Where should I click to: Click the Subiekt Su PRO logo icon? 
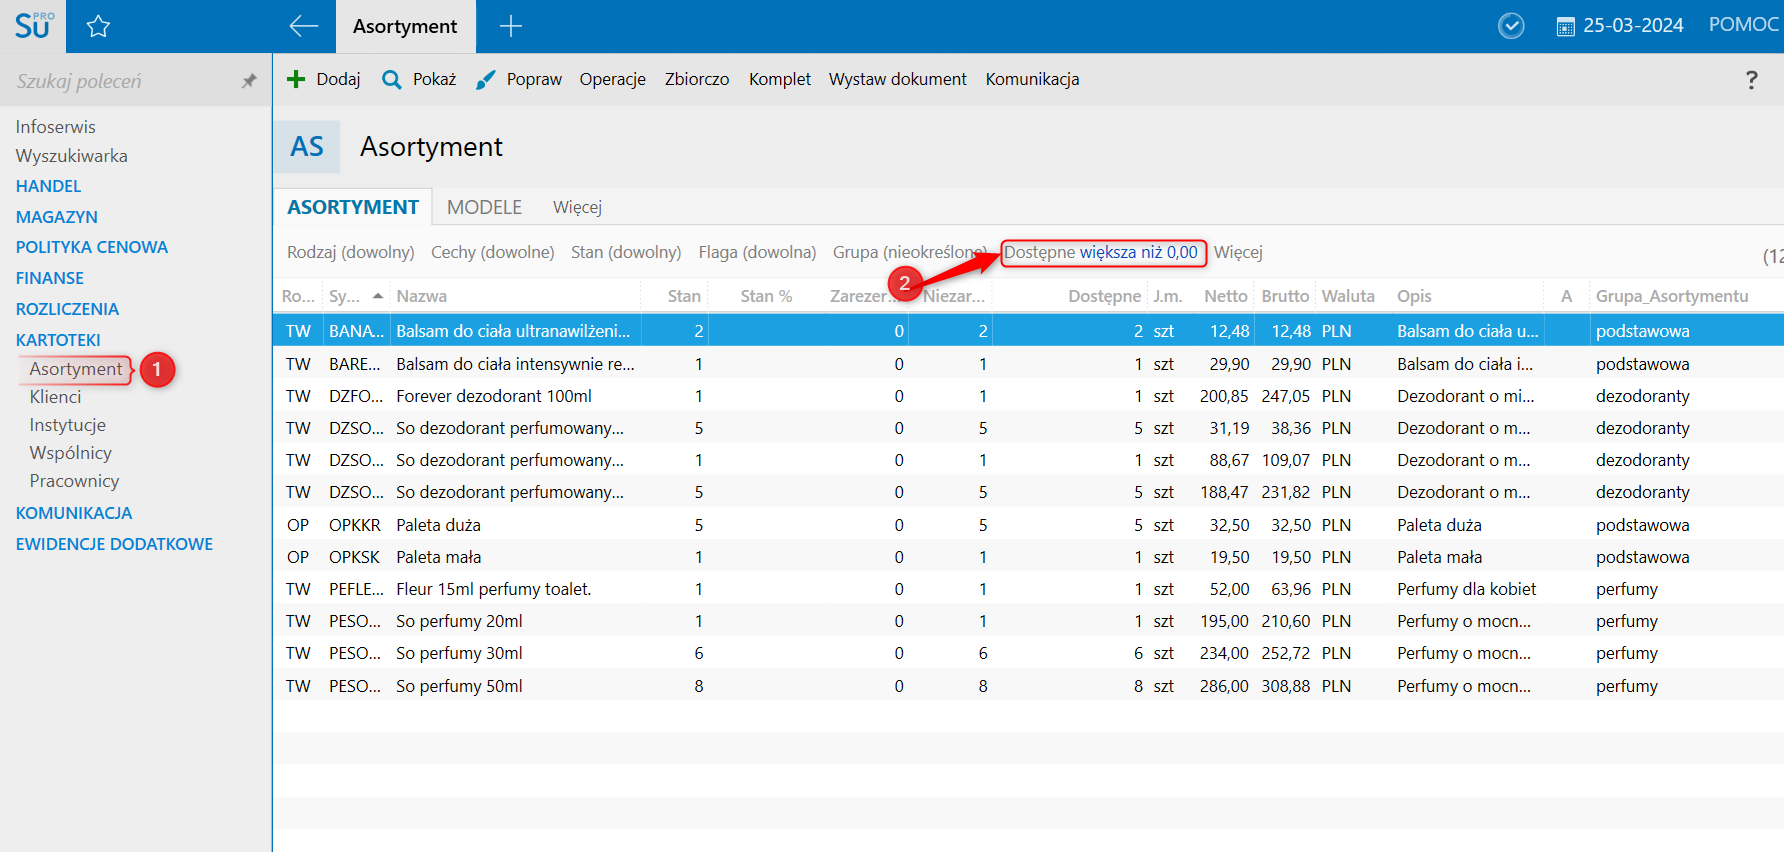tap(33, 26)
